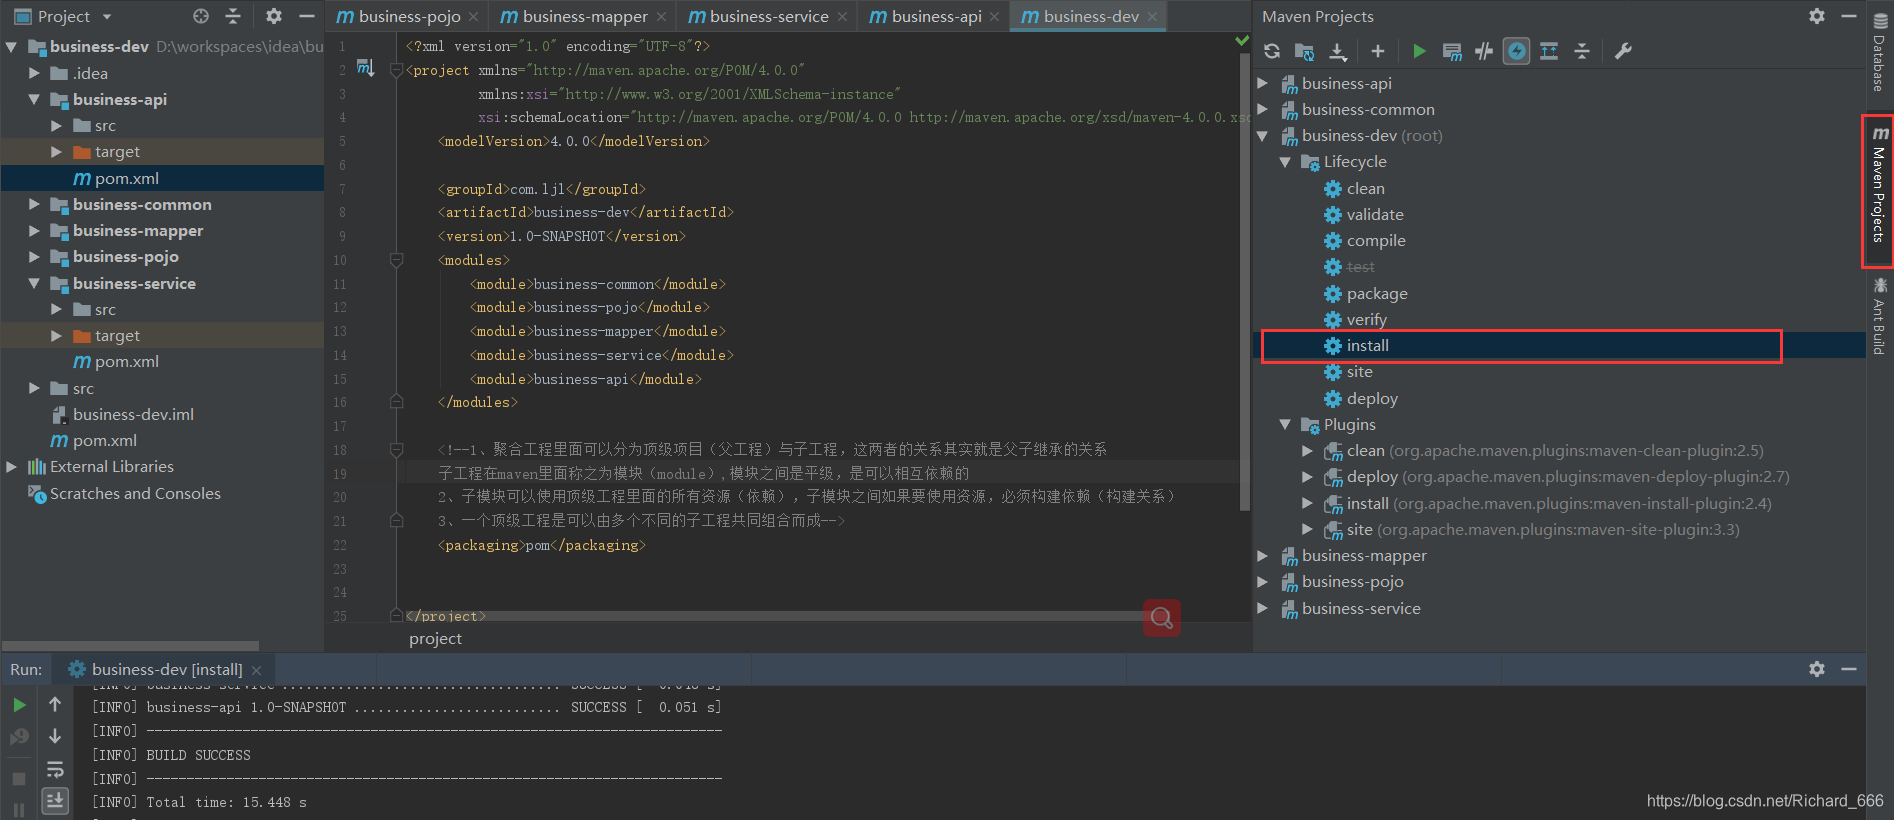The image size is (1894, 820).
Task: Open Execute Maven Goal dialog
Action: coord(1452,51)
